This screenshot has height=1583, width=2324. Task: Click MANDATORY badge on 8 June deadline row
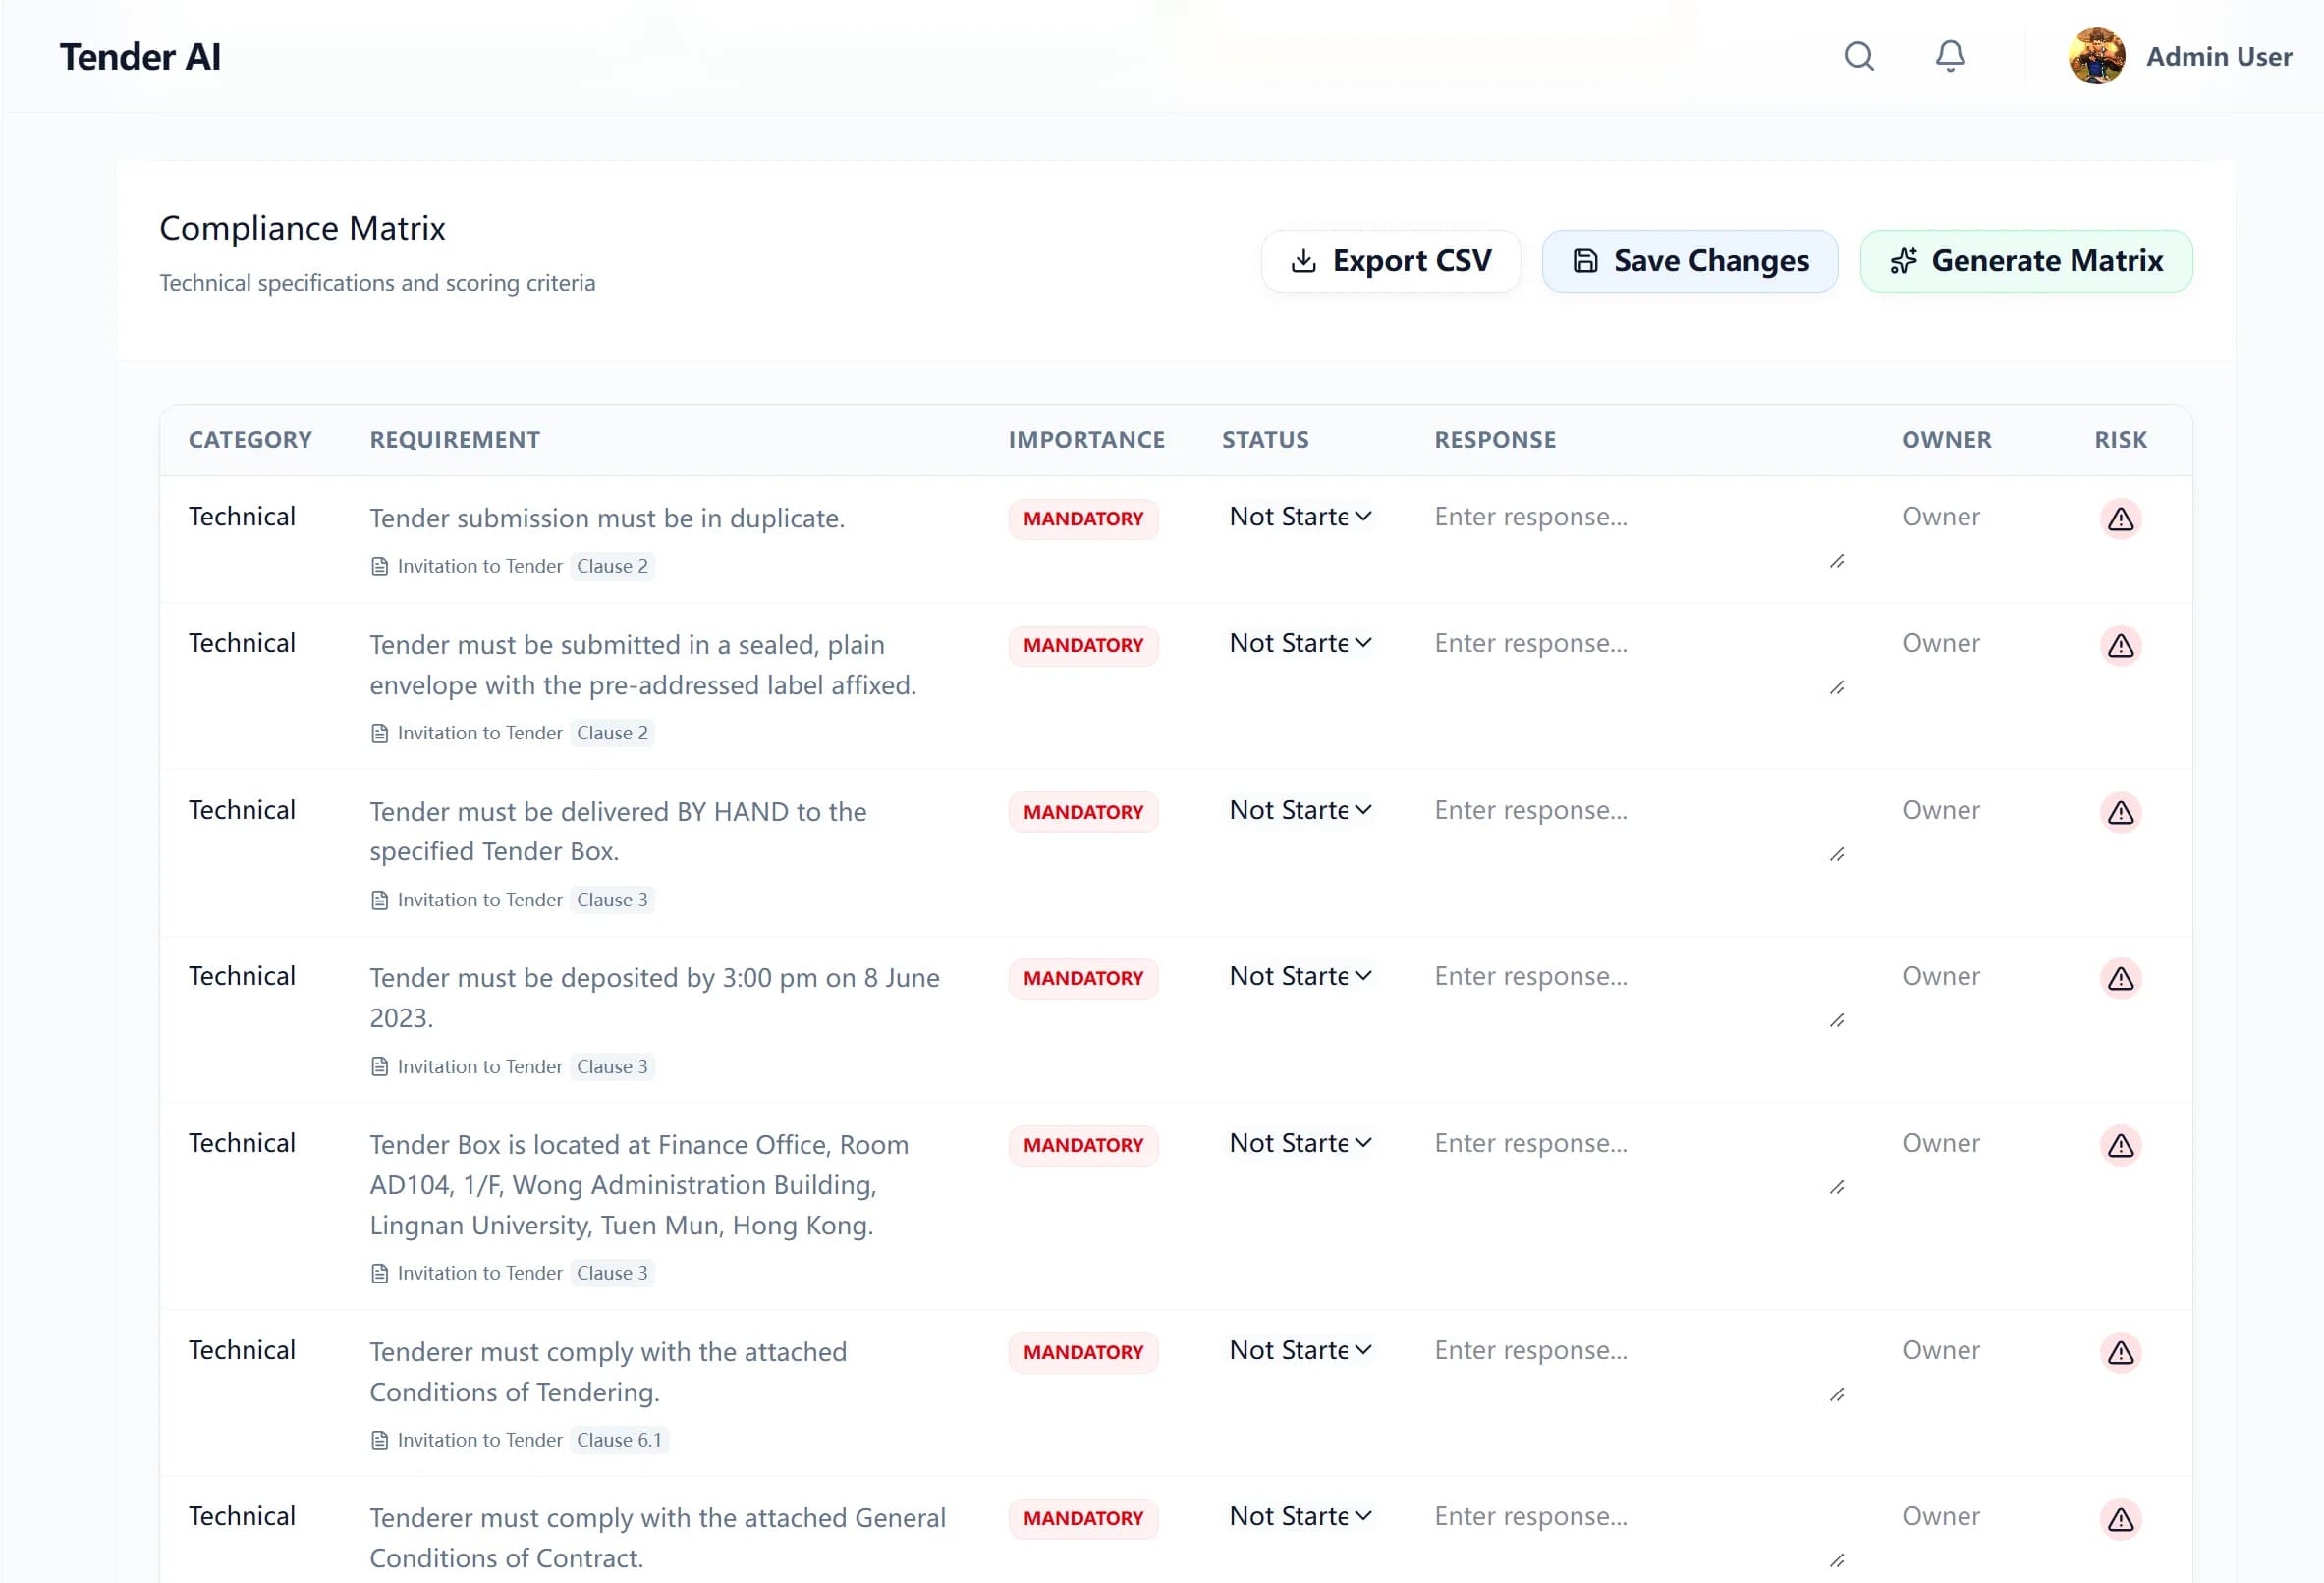(1083, 978)
